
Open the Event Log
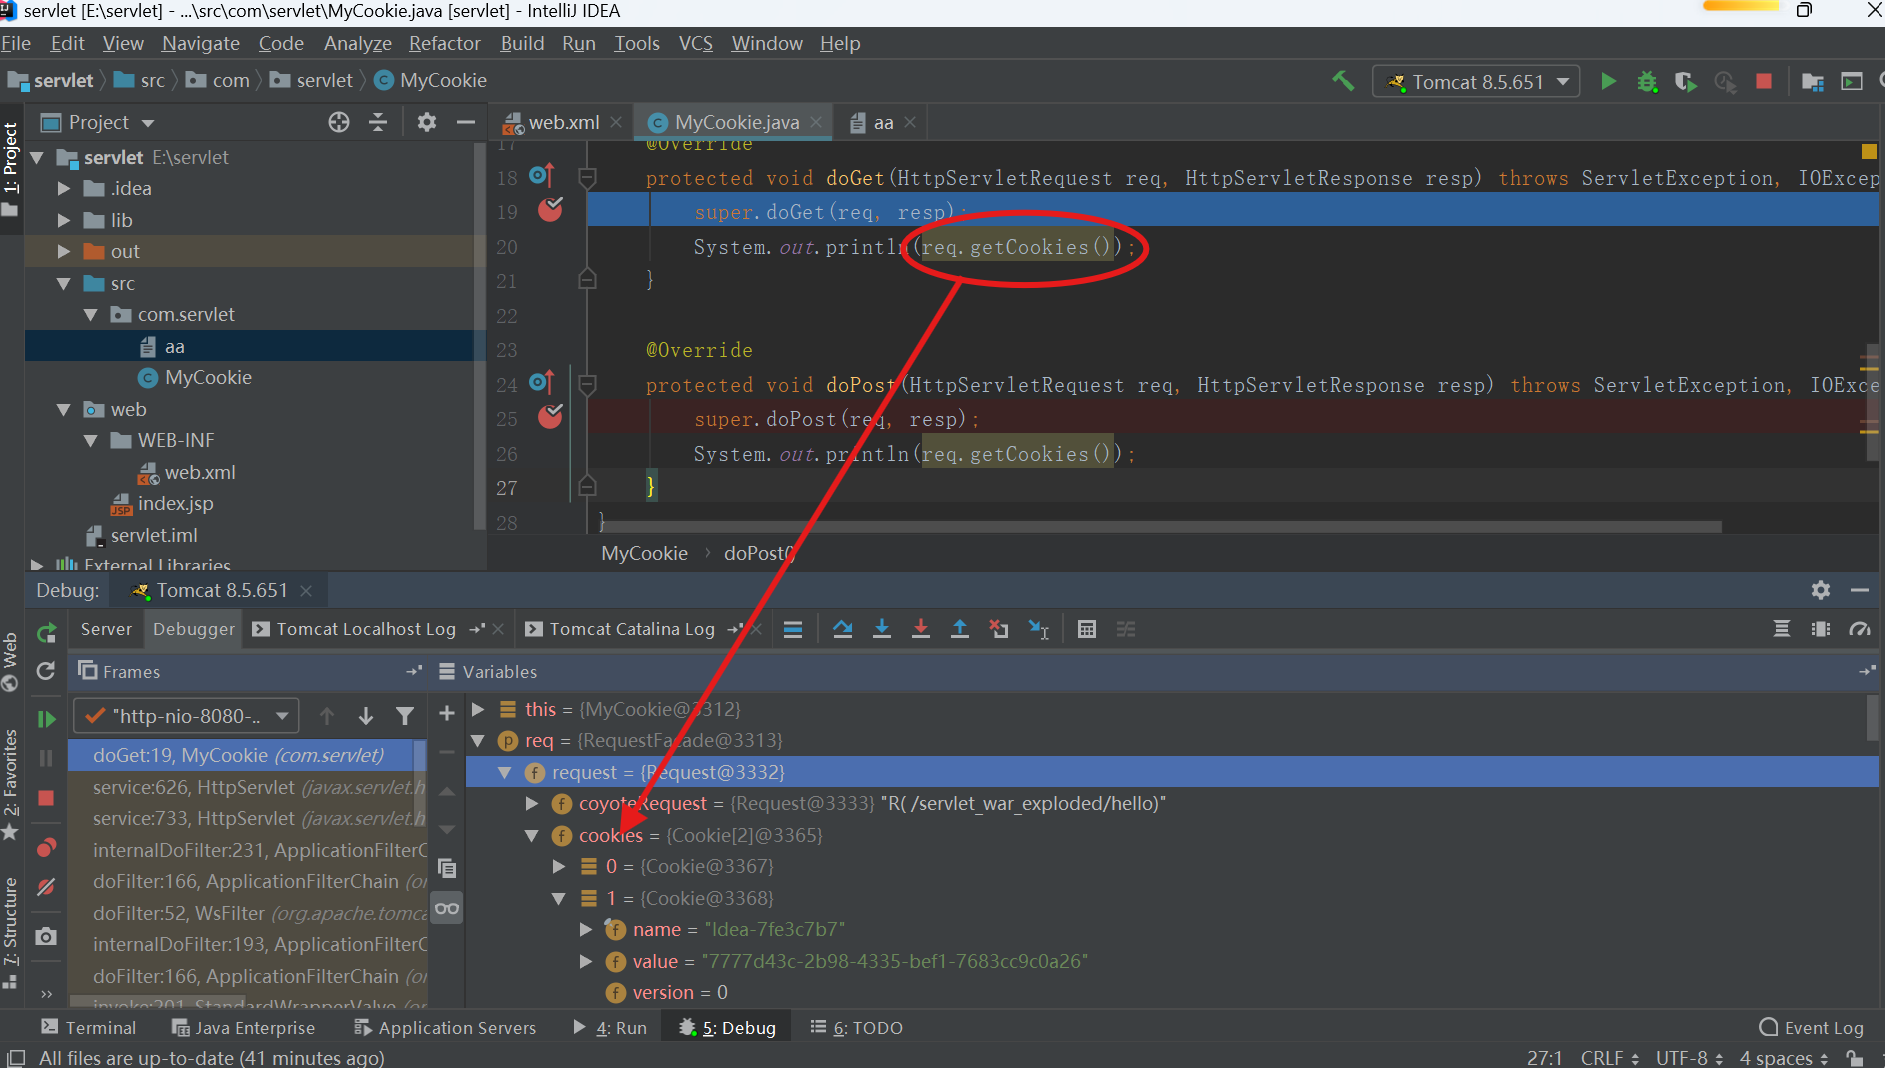coord(1811,1028)
